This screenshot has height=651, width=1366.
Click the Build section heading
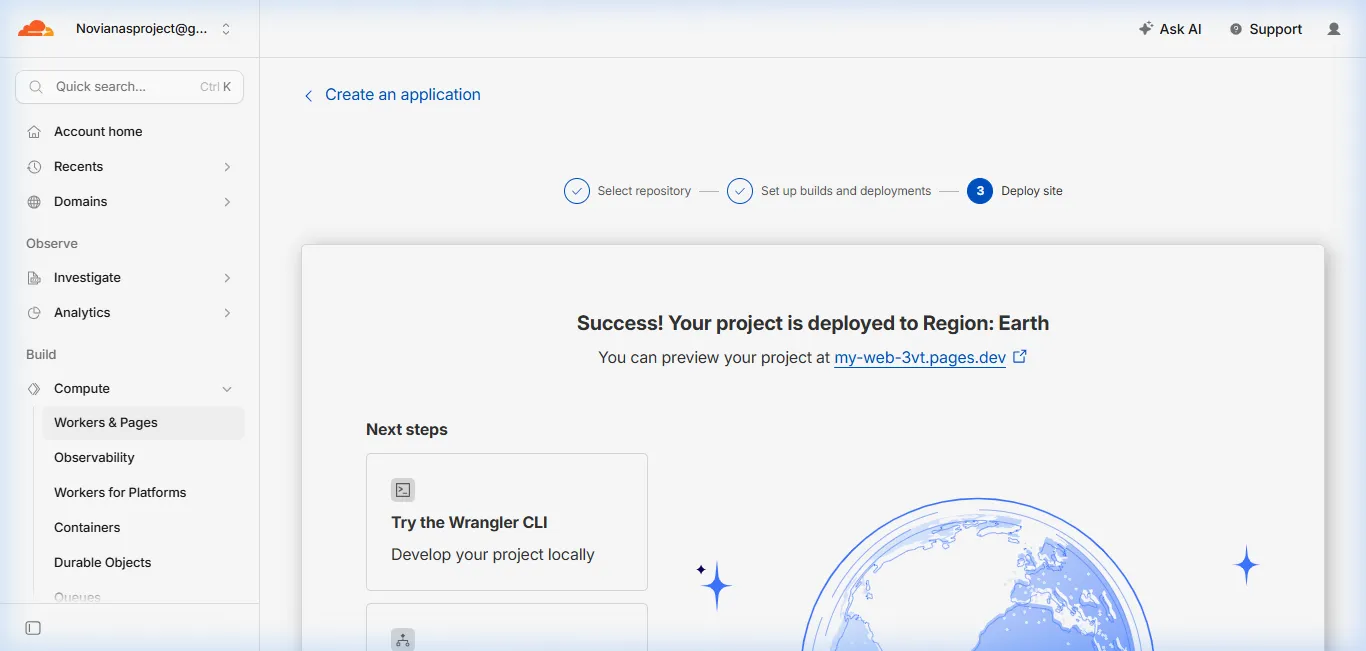click(x=41, y=355)
